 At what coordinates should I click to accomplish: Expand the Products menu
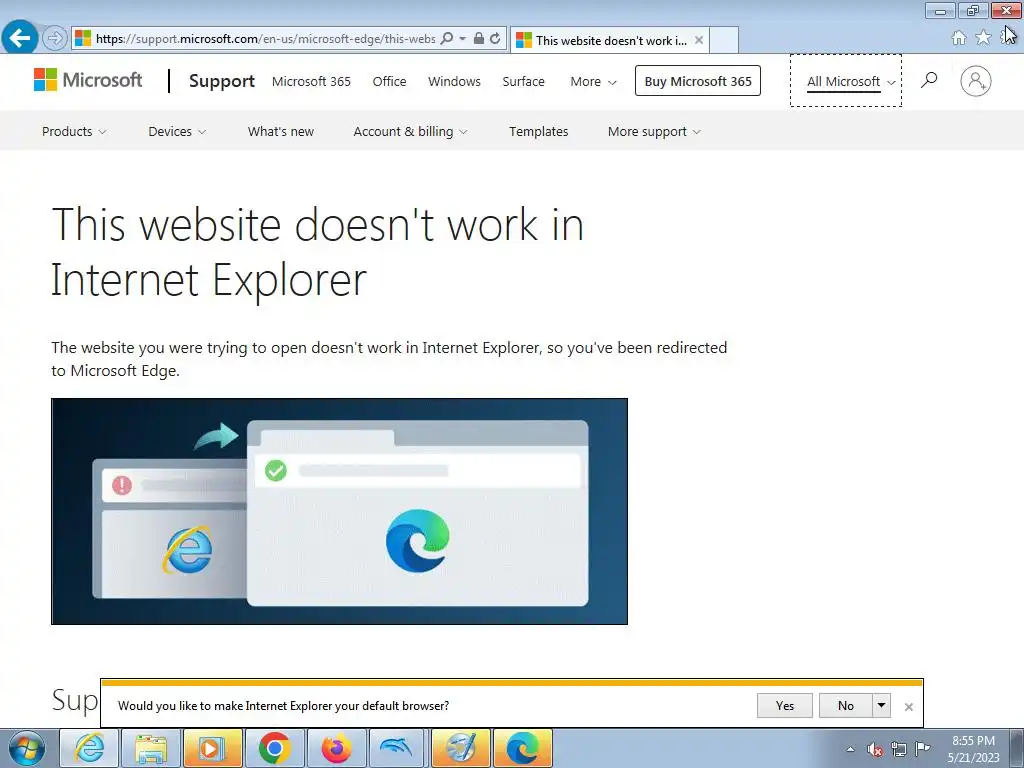pyautogui.click(x=74, y=131)
